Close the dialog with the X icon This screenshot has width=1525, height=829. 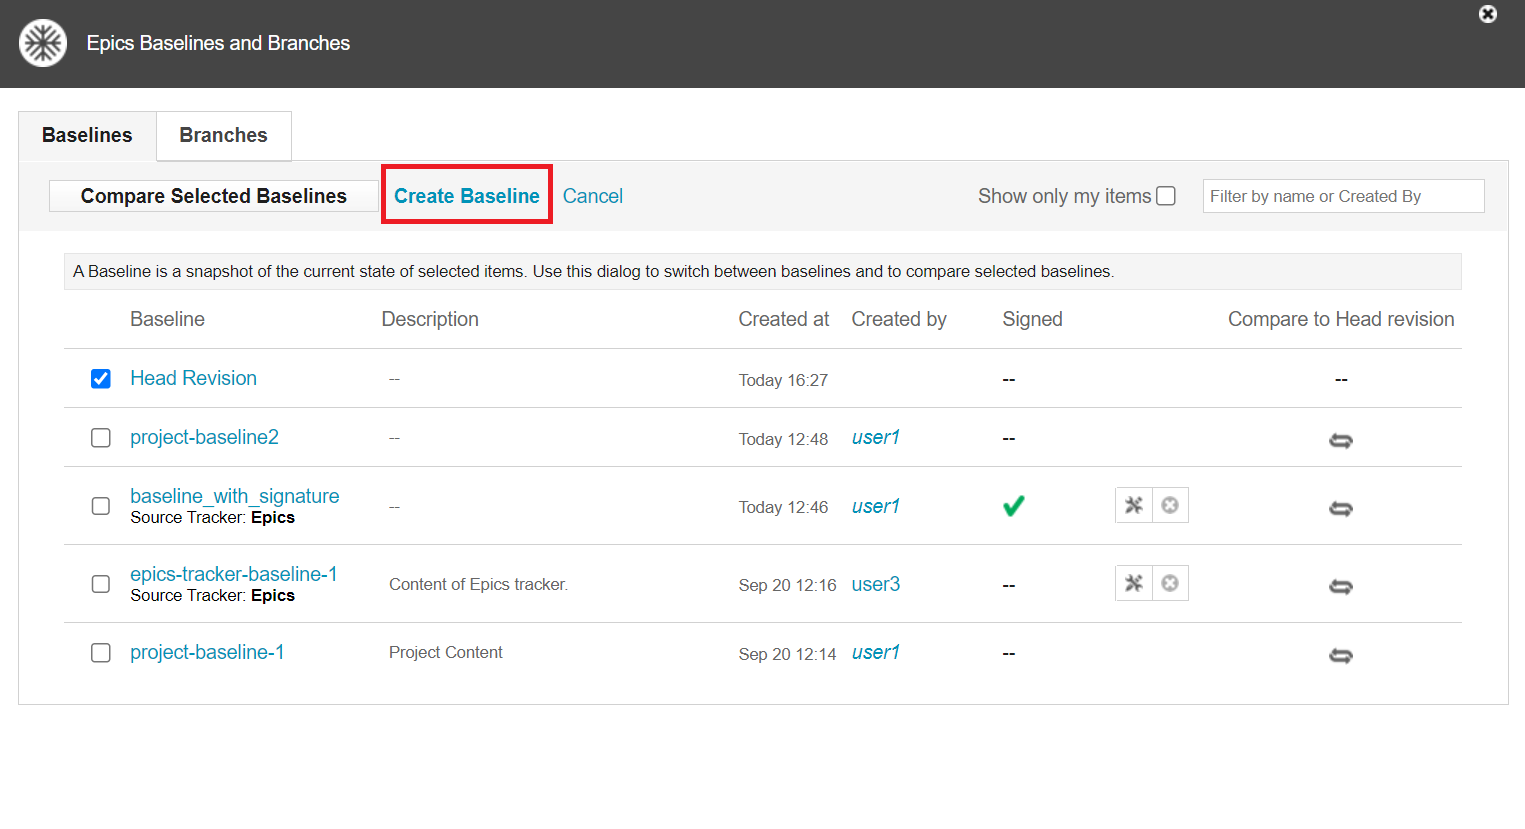click(1487, 14)
